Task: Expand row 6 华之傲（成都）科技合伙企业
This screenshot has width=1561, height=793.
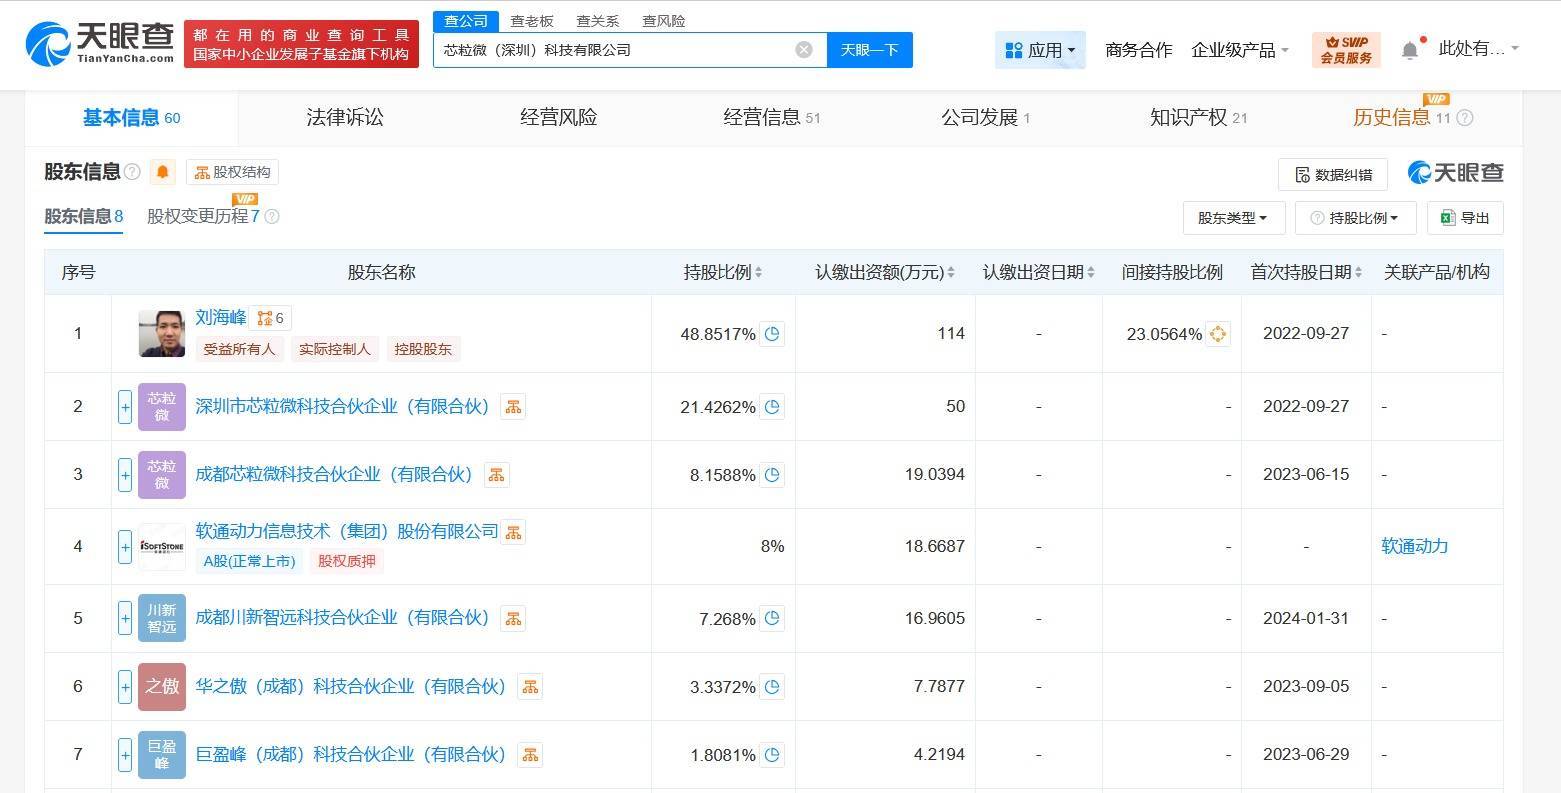Action: click(125, 687)
